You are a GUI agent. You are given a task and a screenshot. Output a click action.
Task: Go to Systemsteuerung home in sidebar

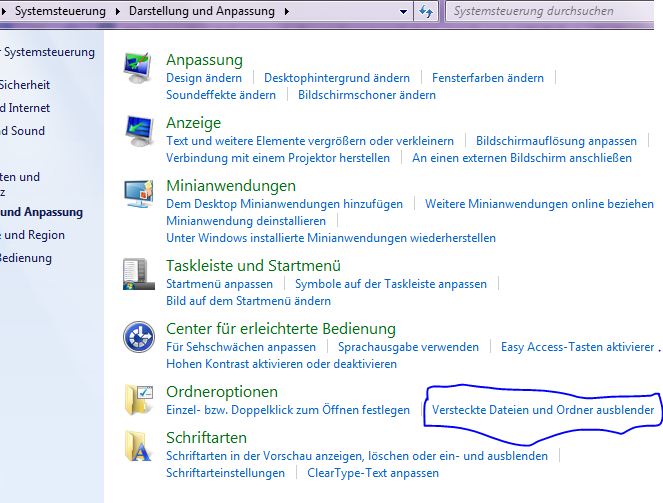pyautogui.click(x=47, y=52)
